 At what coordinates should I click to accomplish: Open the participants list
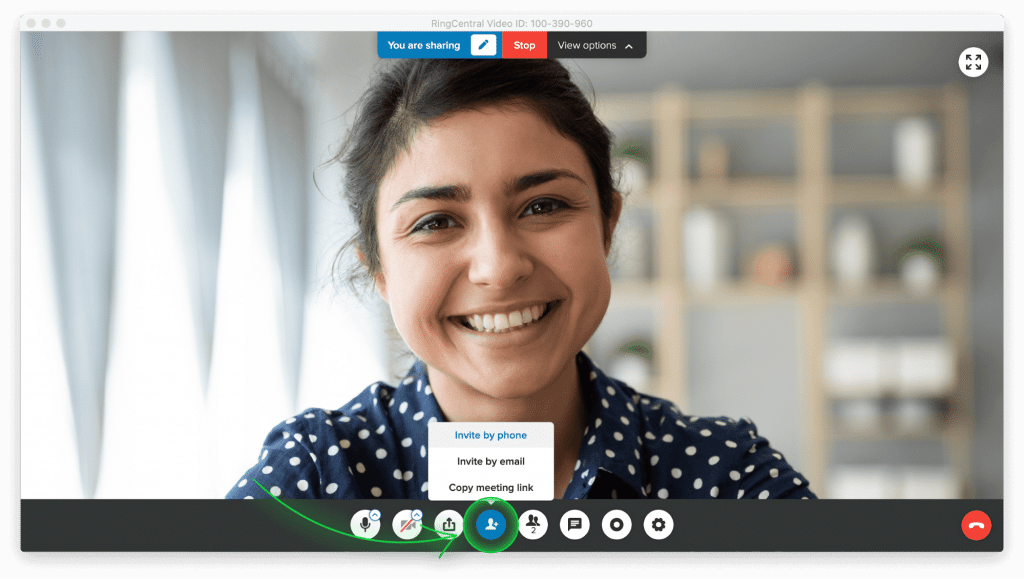[533, 524]
